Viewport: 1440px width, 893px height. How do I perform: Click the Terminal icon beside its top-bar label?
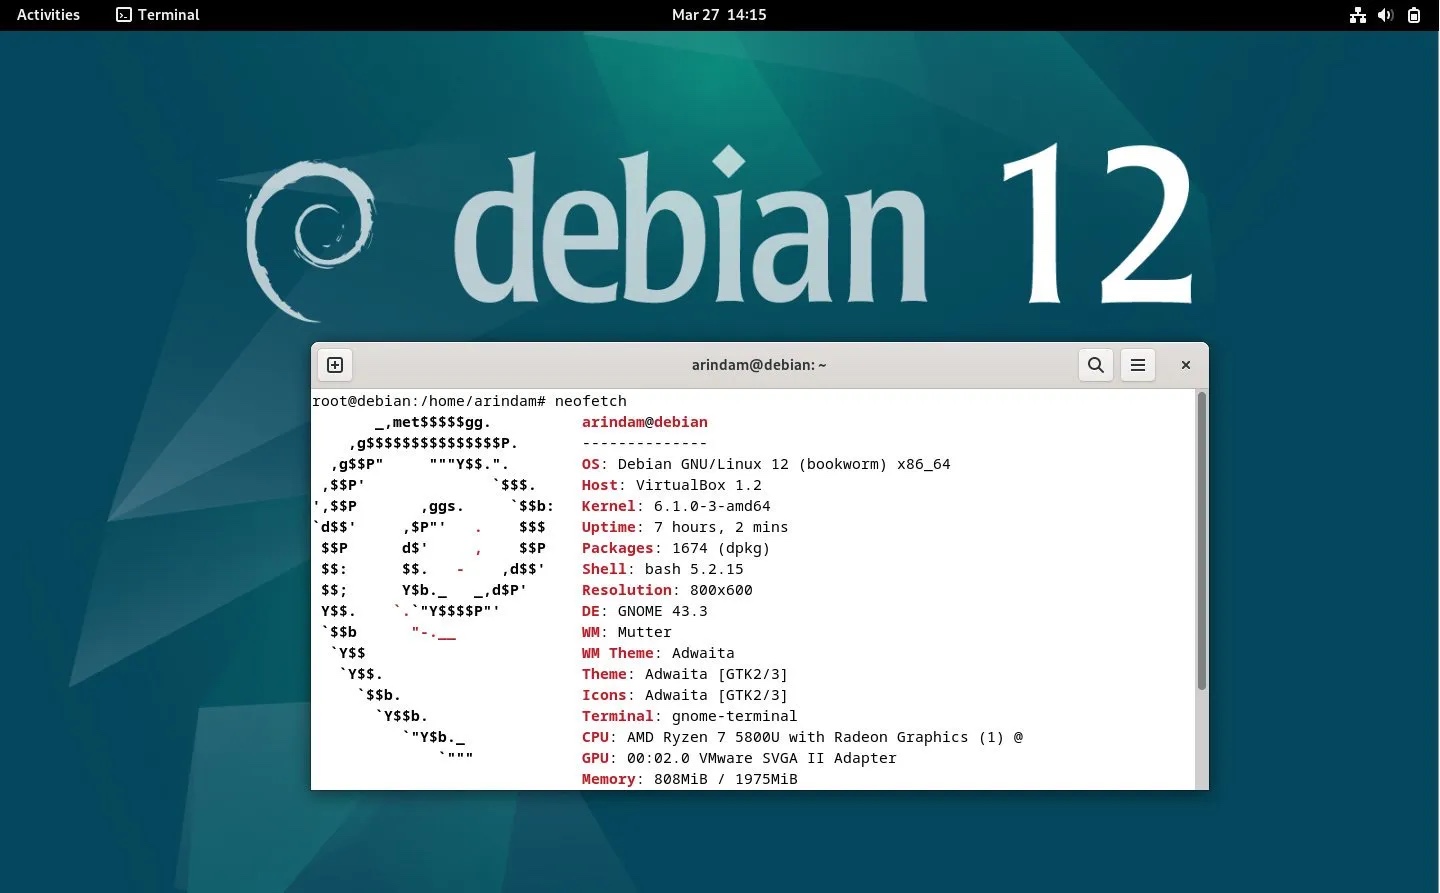[123, 15]
